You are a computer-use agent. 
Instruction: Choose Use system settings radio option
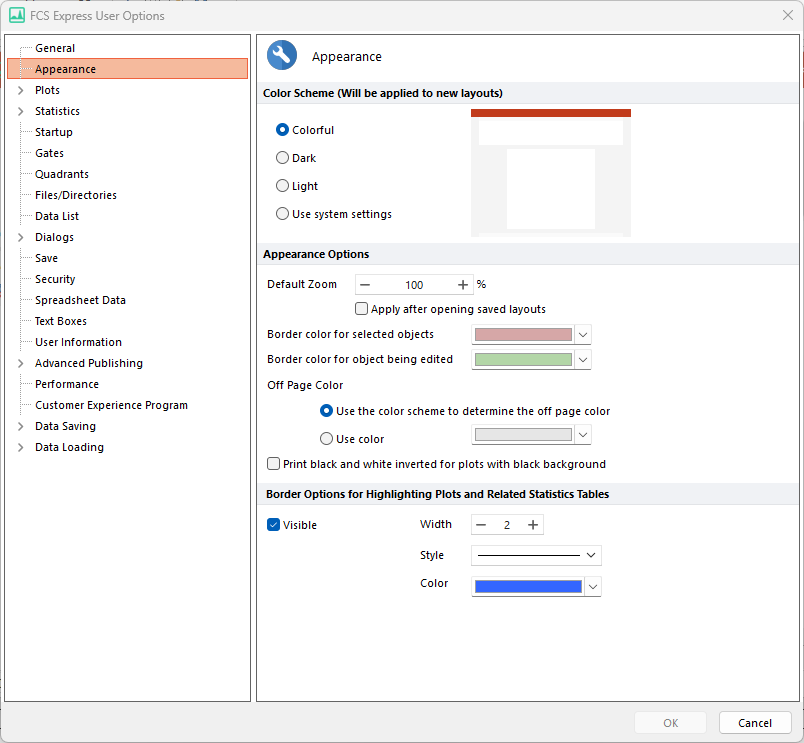click(282, 214)
